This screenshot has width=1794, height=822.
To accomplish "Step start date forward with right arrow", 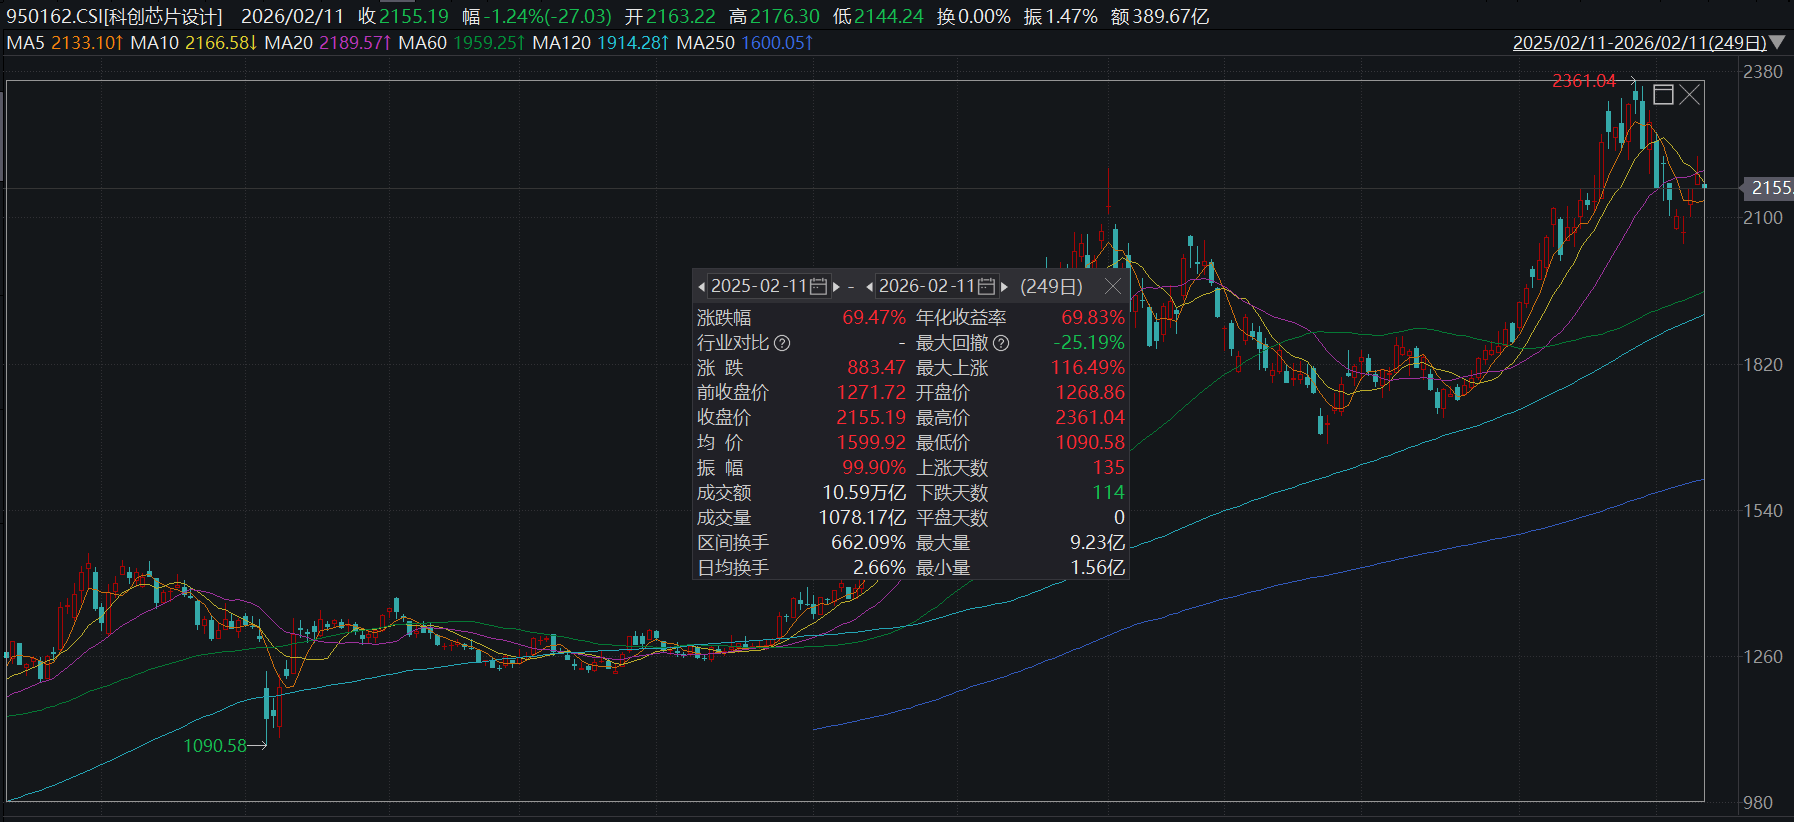I will [836, 287].
